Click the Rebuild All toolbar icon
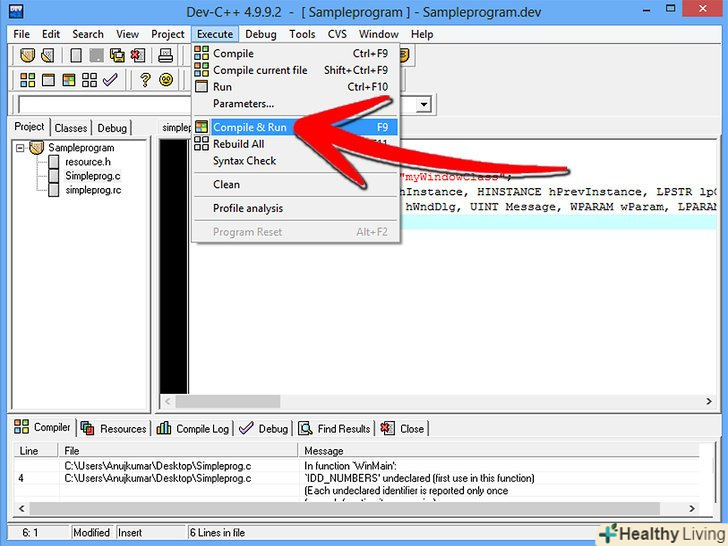 (89, 80)
